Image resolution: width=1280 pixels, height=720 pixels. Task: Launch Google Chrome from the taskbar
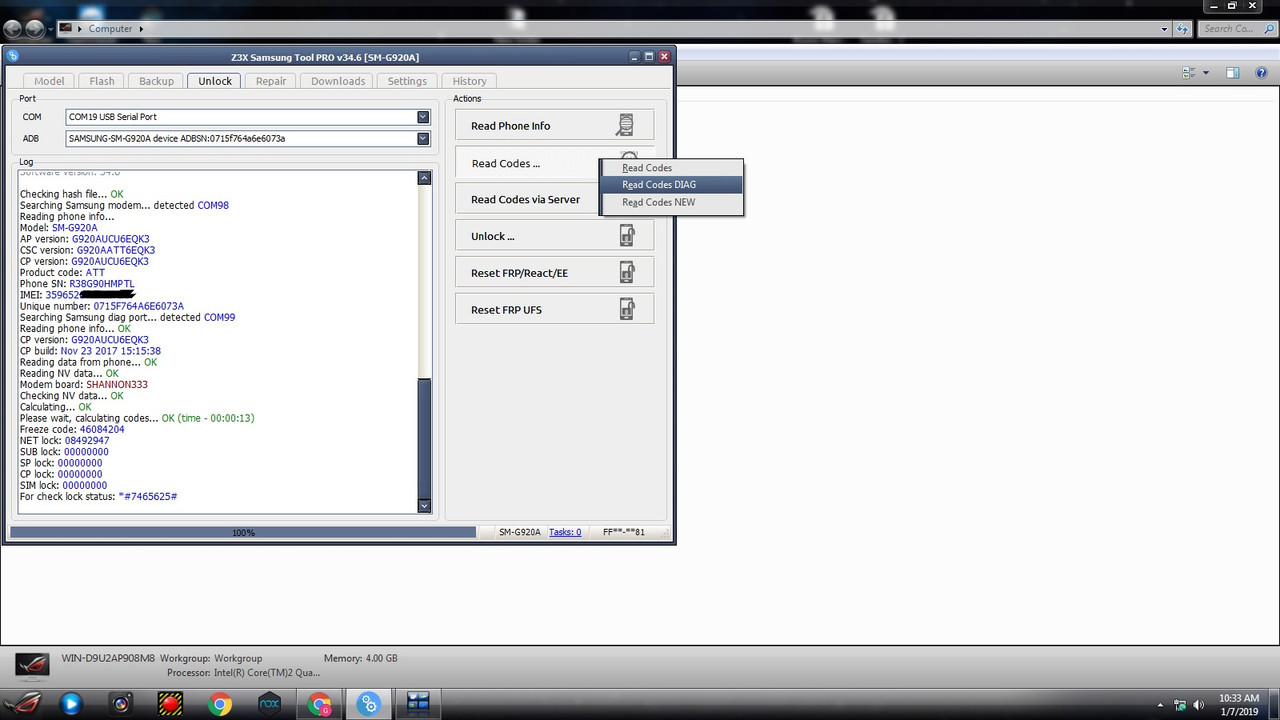(220, 704)
